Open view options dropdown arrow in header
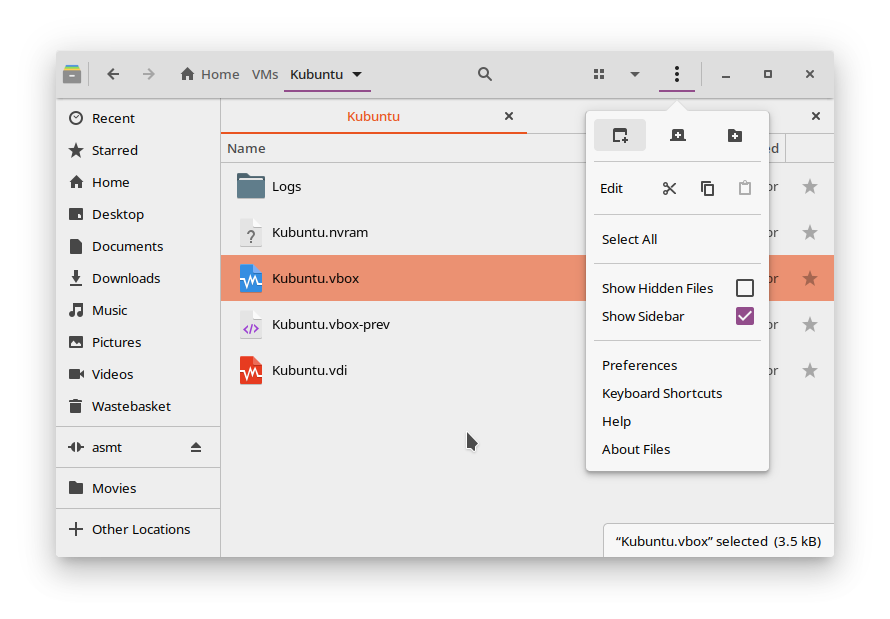This screenshot has height=619, width=890. (x=635, y=74)
